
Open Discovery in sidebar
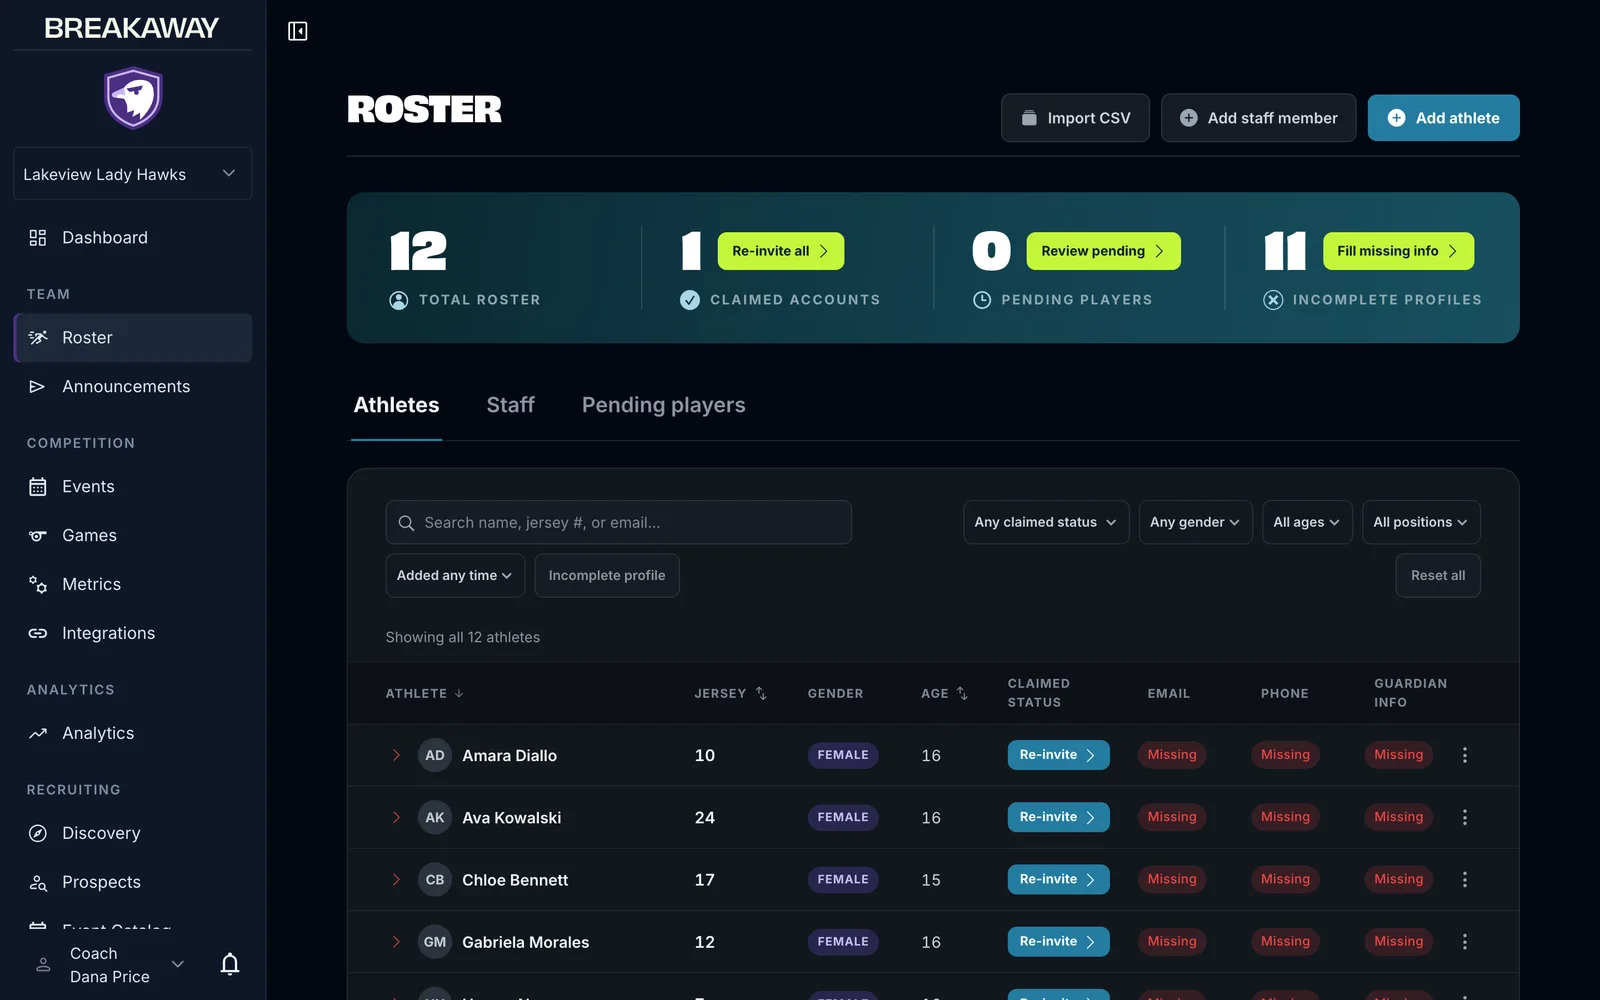pyautogui.click(x=133, y=834)
